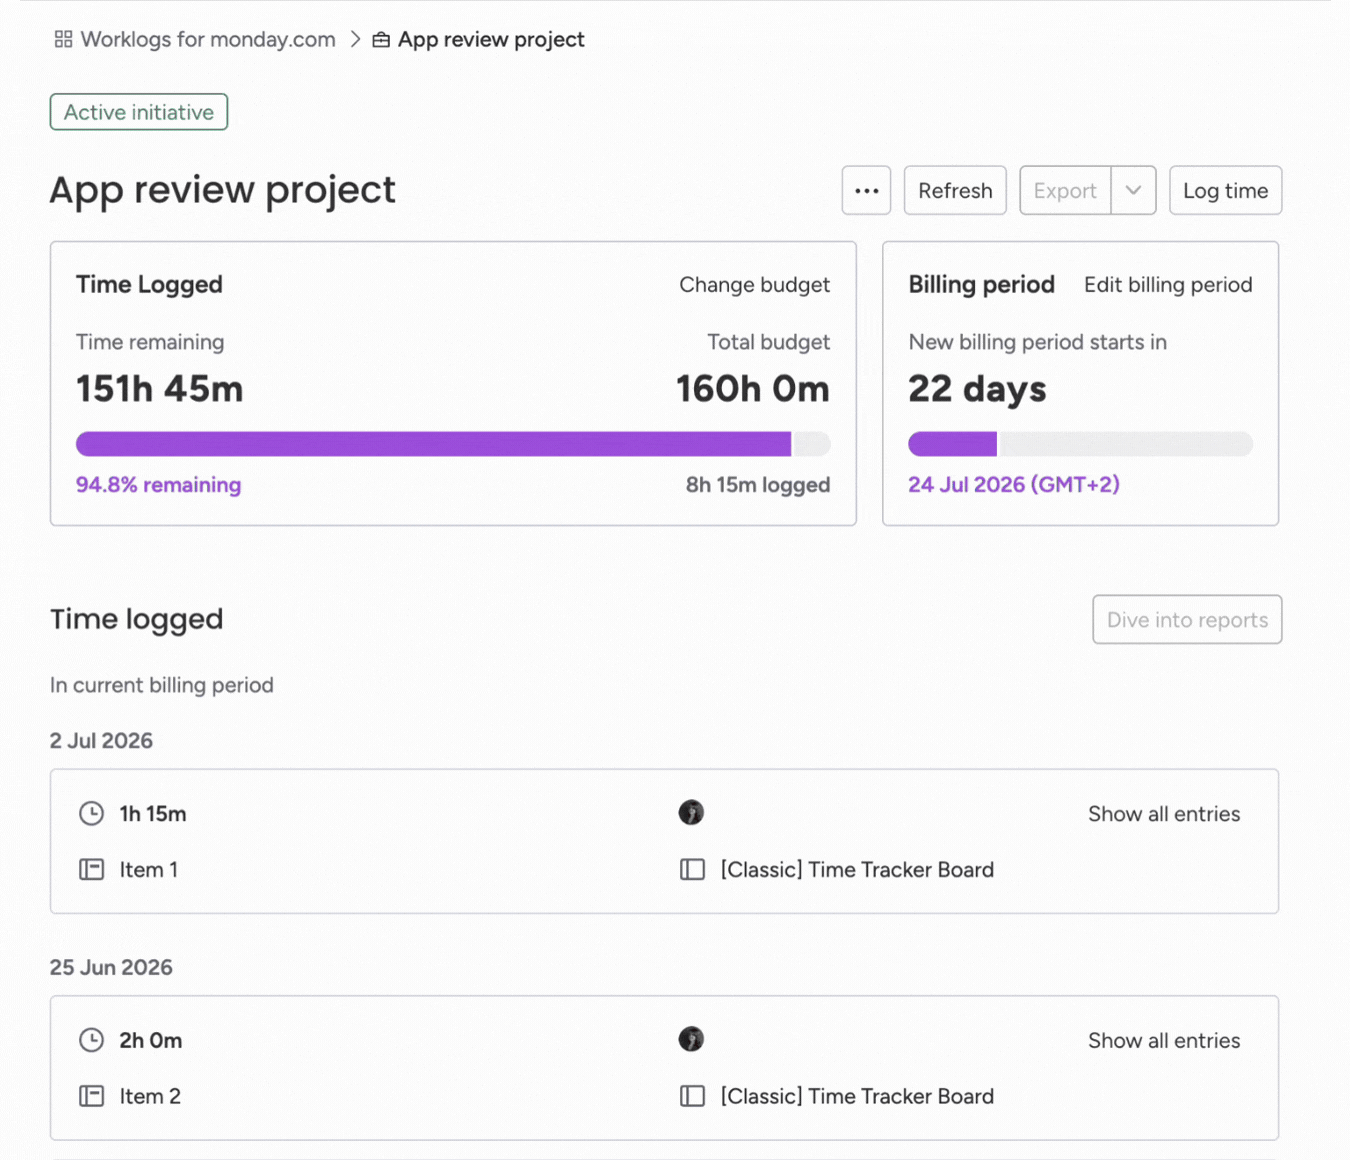Show all entries for 25 Jun 2026

tap(1164, 1041)
